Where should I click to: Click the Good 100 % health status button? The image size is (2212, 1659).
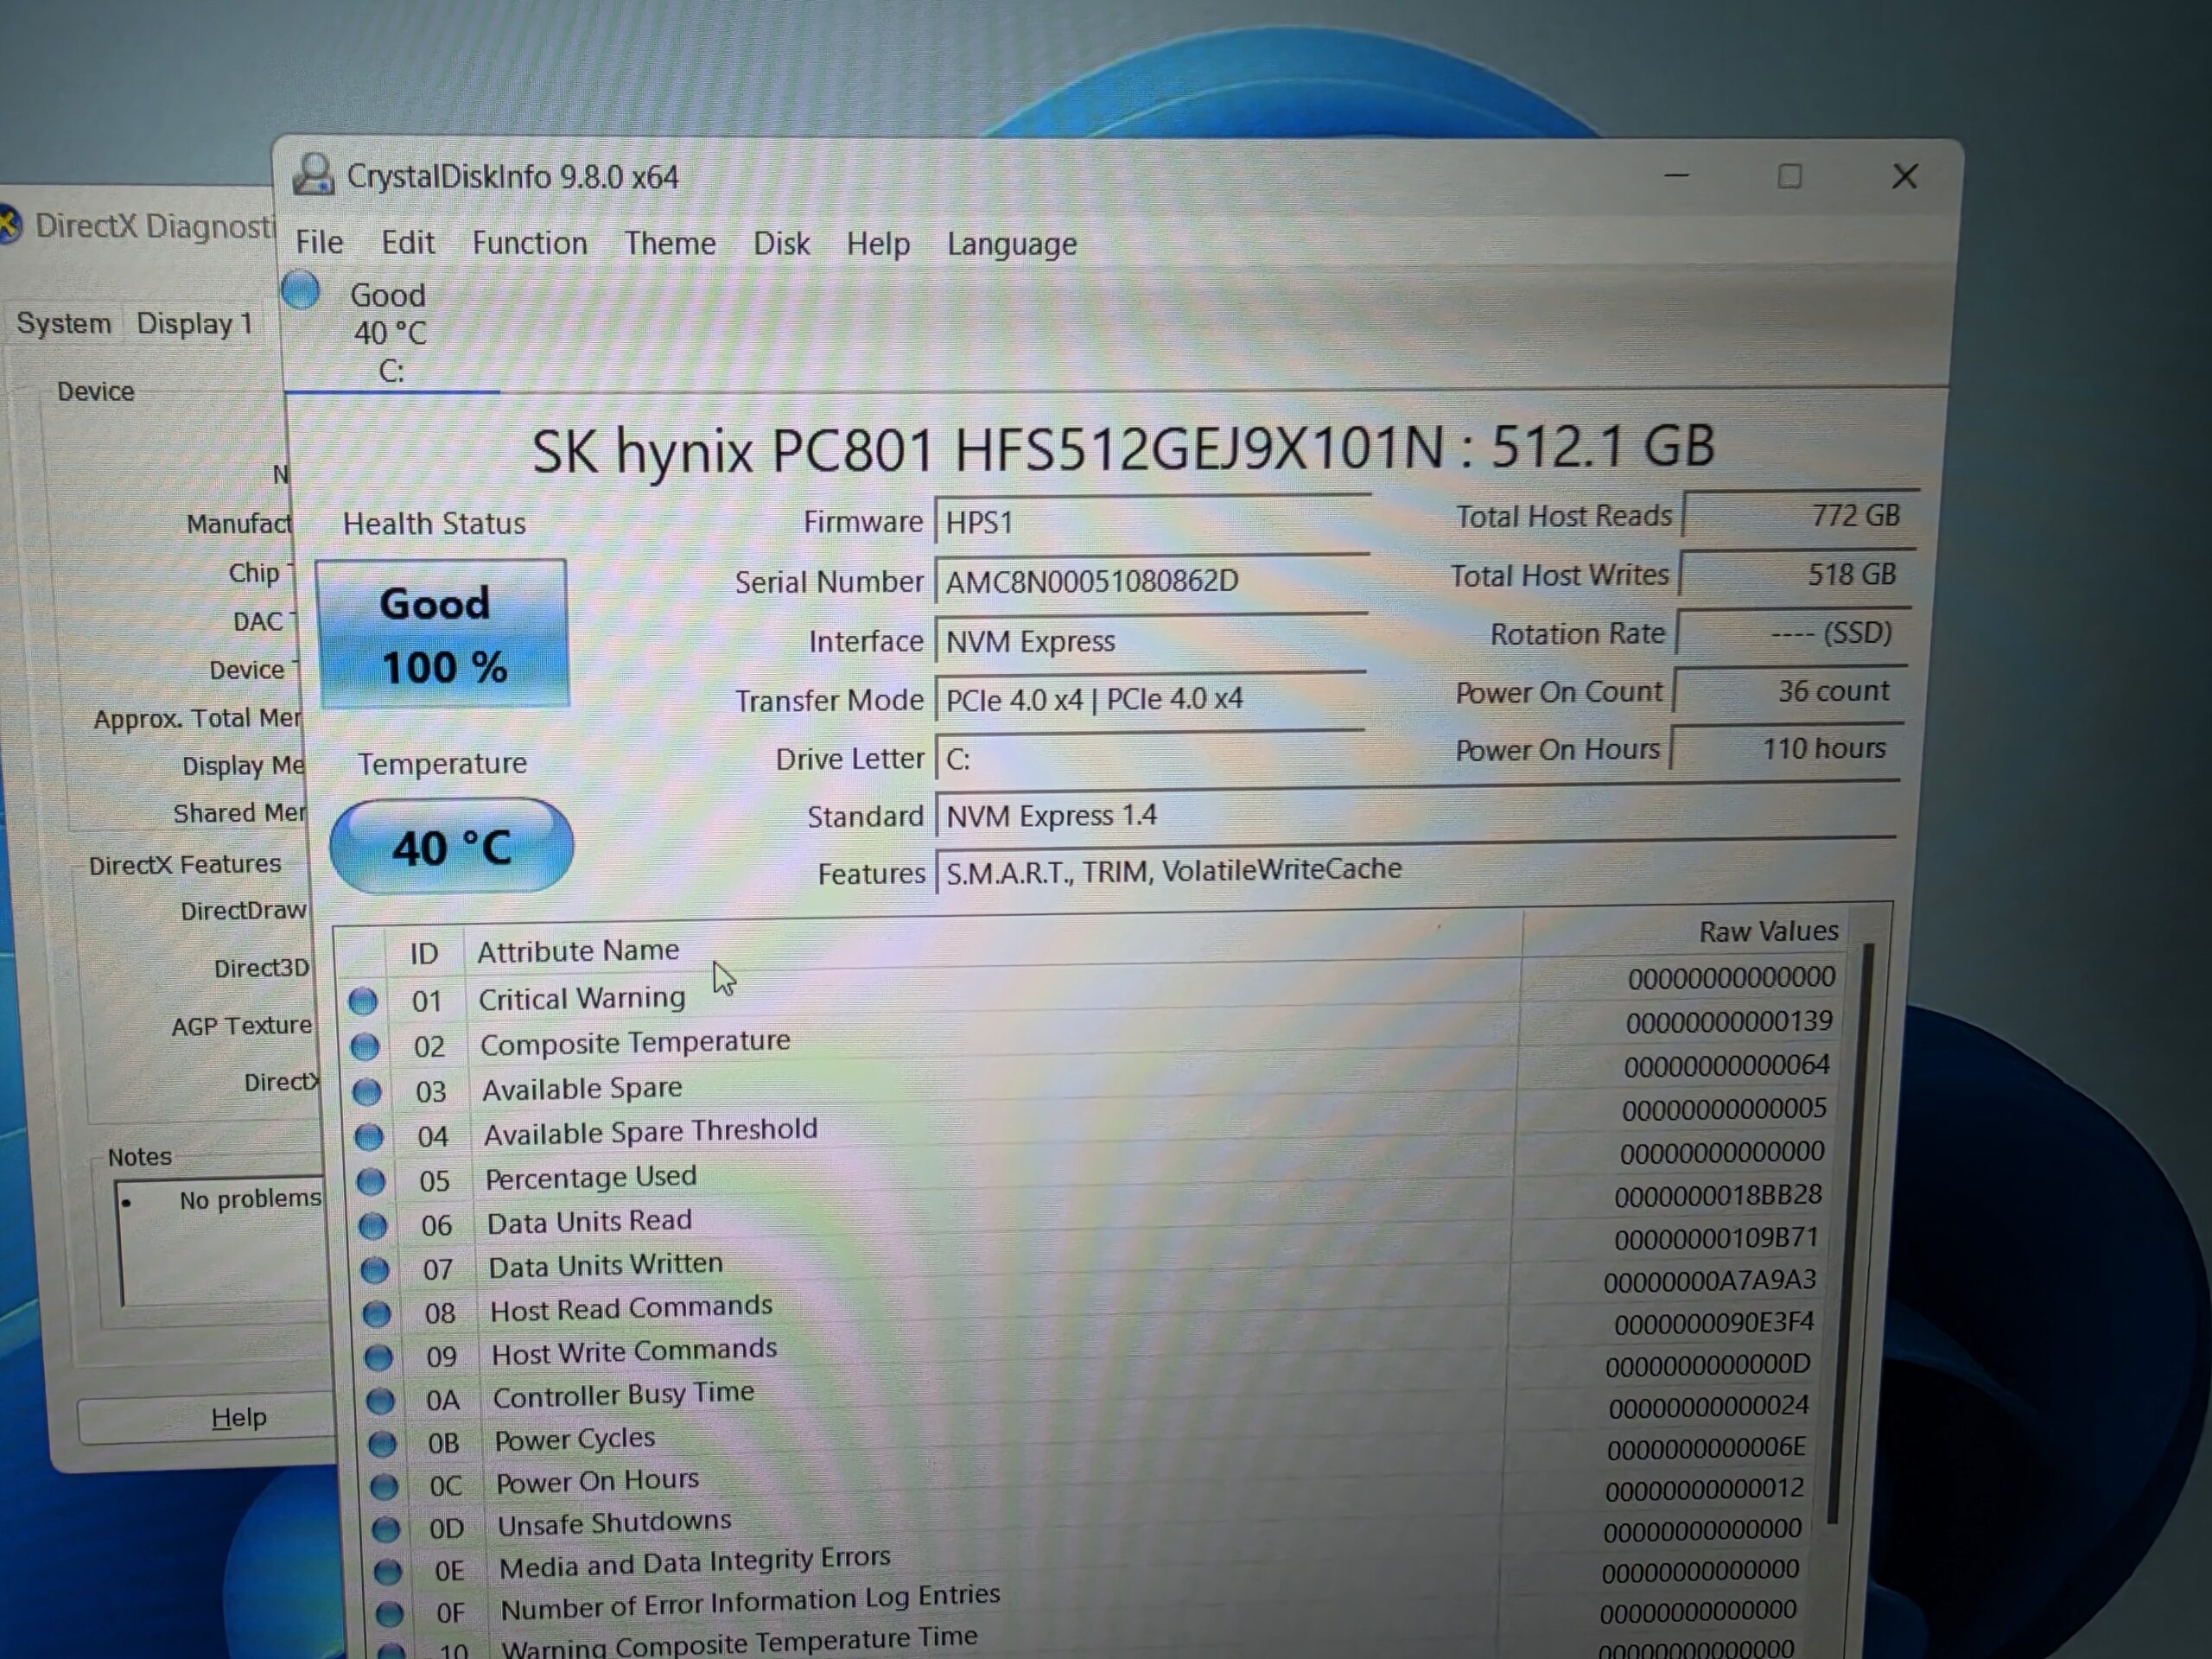(x=443, y=634)
